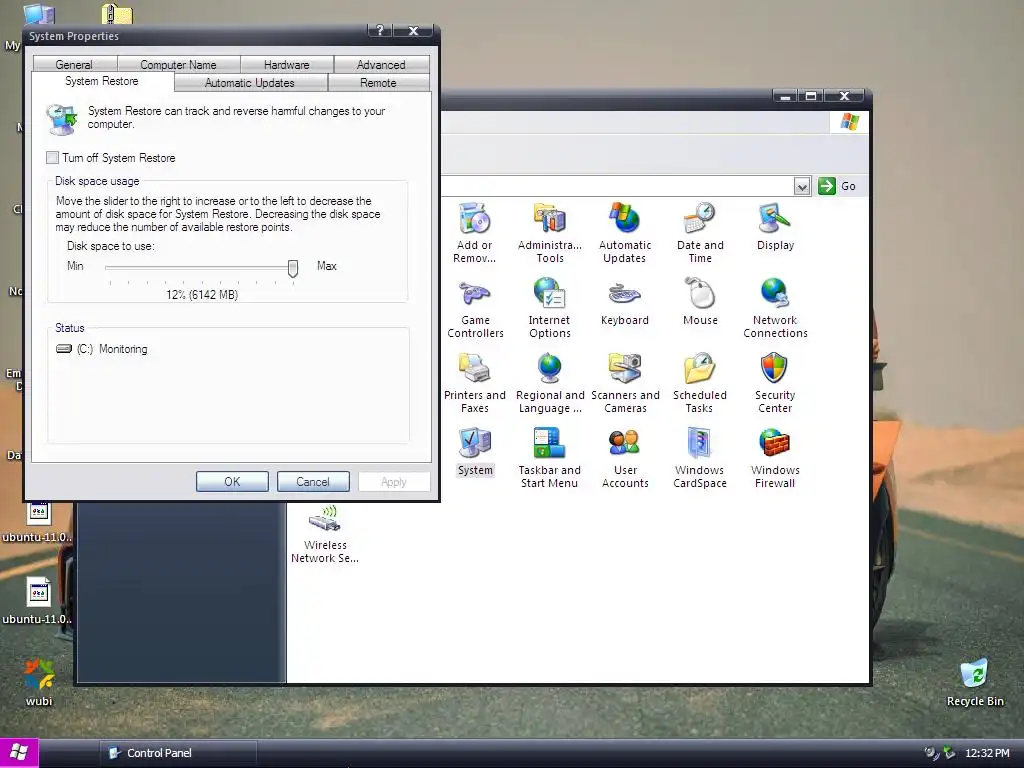The height and width of the screenshot is (768, 1024).
Task: Open Display settings icon
Action: [x=775, y=226]
